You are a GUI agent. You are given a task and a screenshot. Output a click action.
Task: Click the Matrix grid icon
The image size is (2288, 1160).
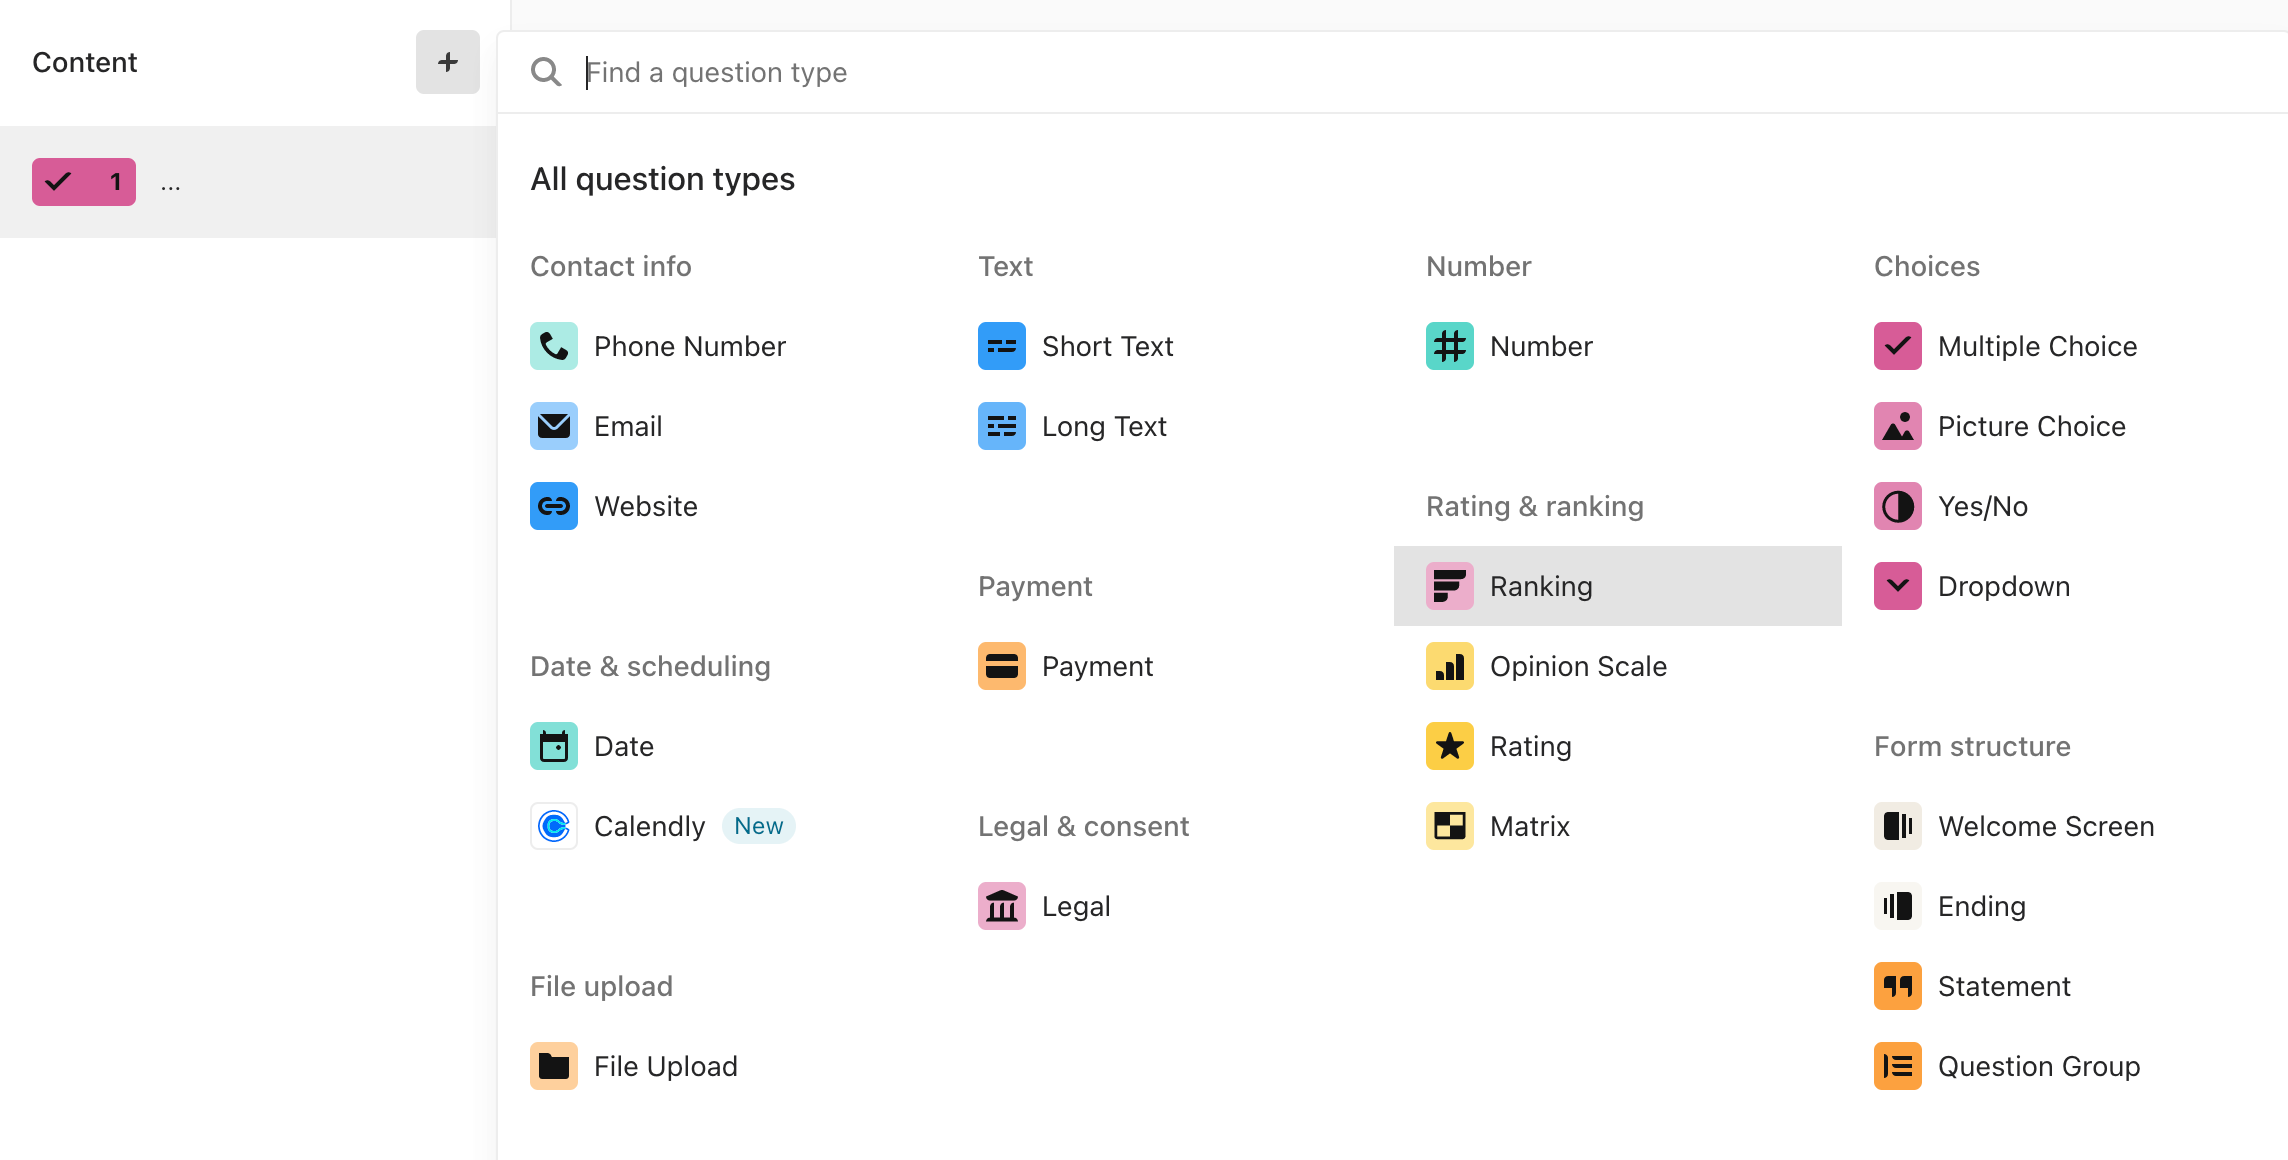point(1450,826)
